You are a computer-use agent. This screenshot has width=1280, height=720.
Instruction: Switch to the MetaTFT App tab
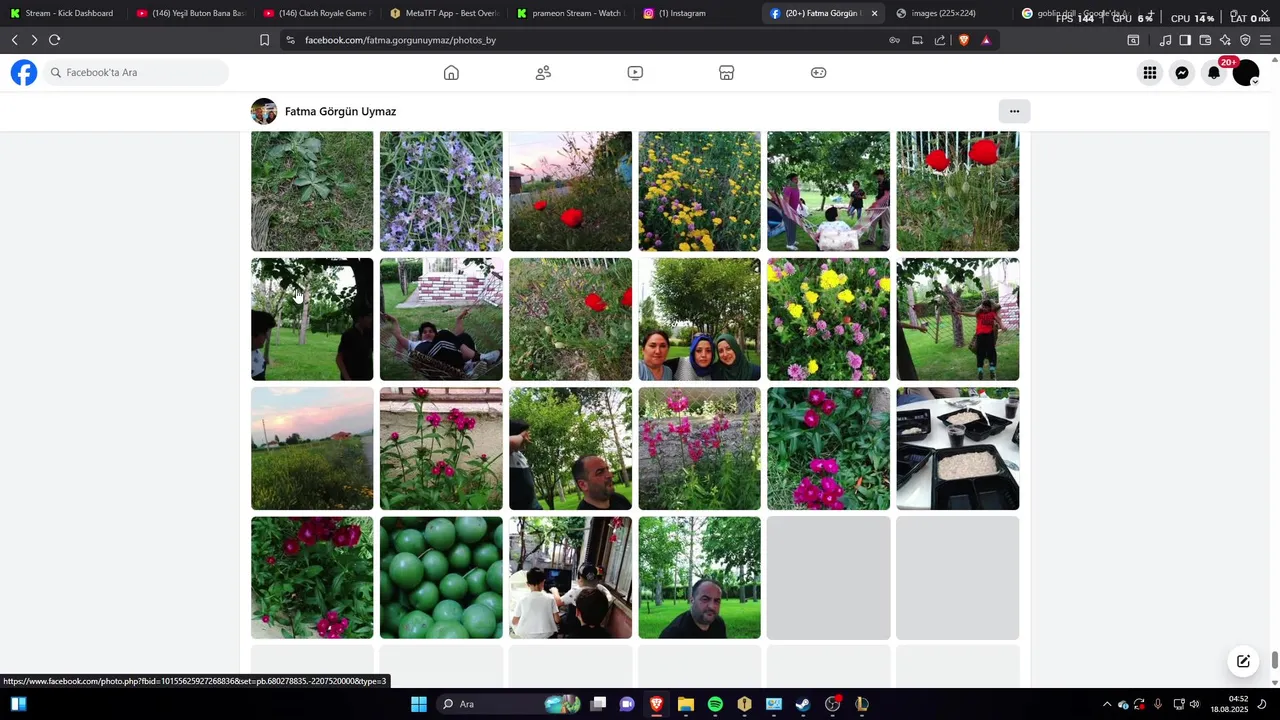[444, 13]
